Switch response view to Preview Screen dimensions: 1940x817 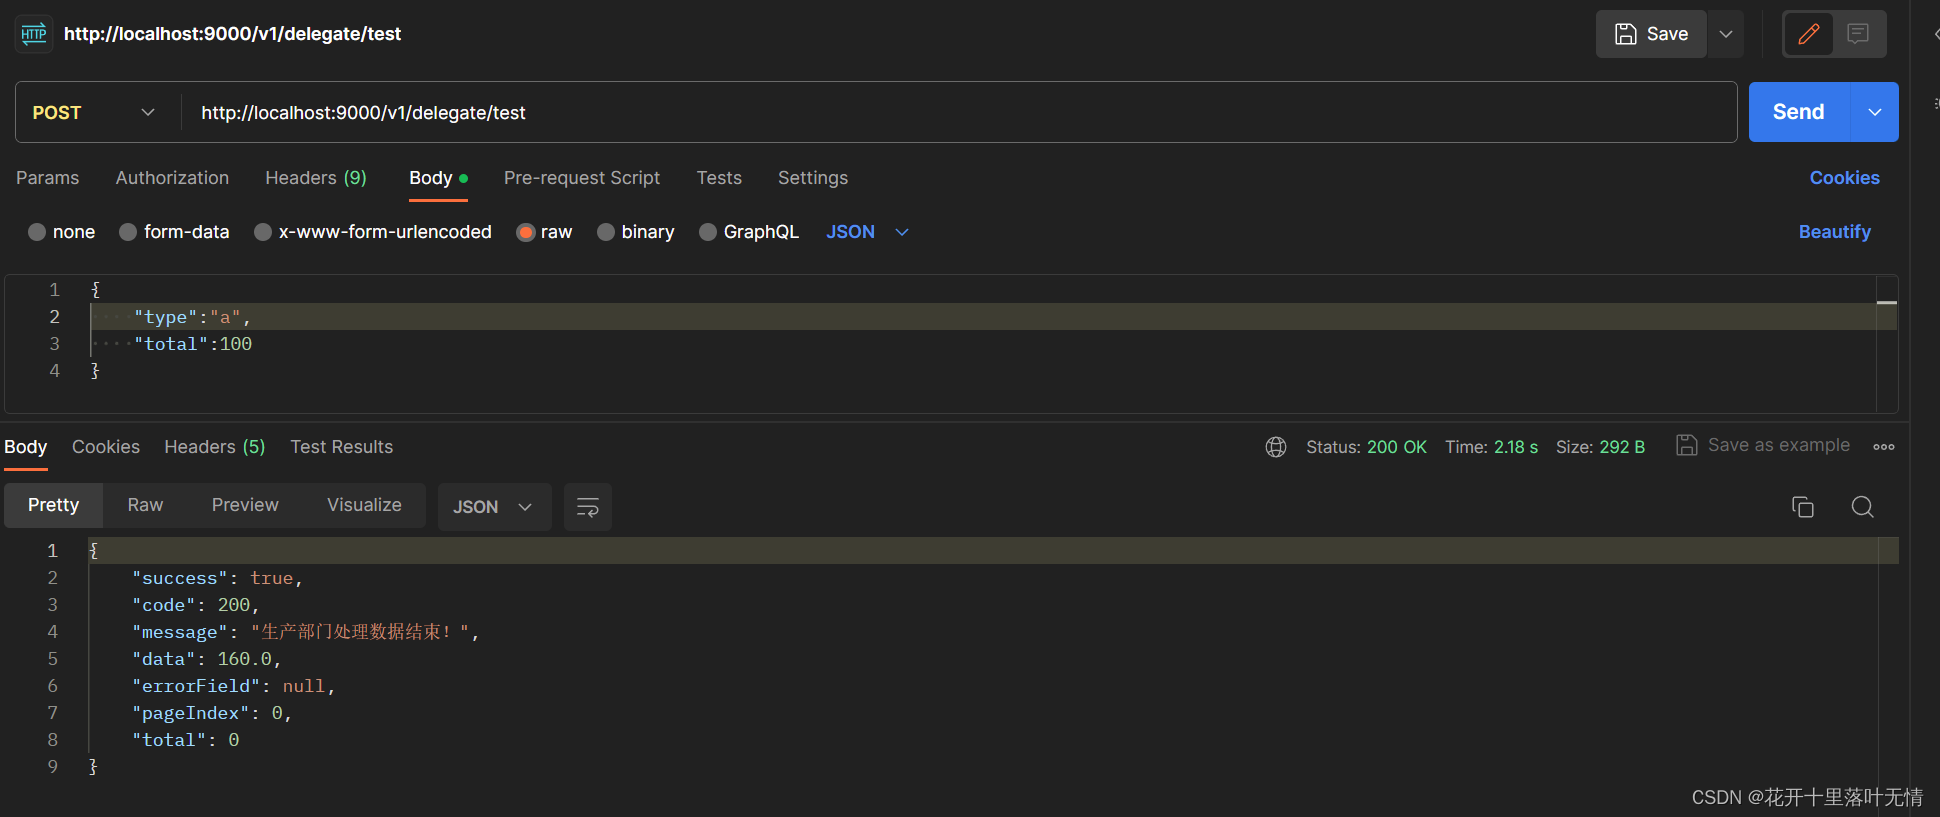click(245, 506)
